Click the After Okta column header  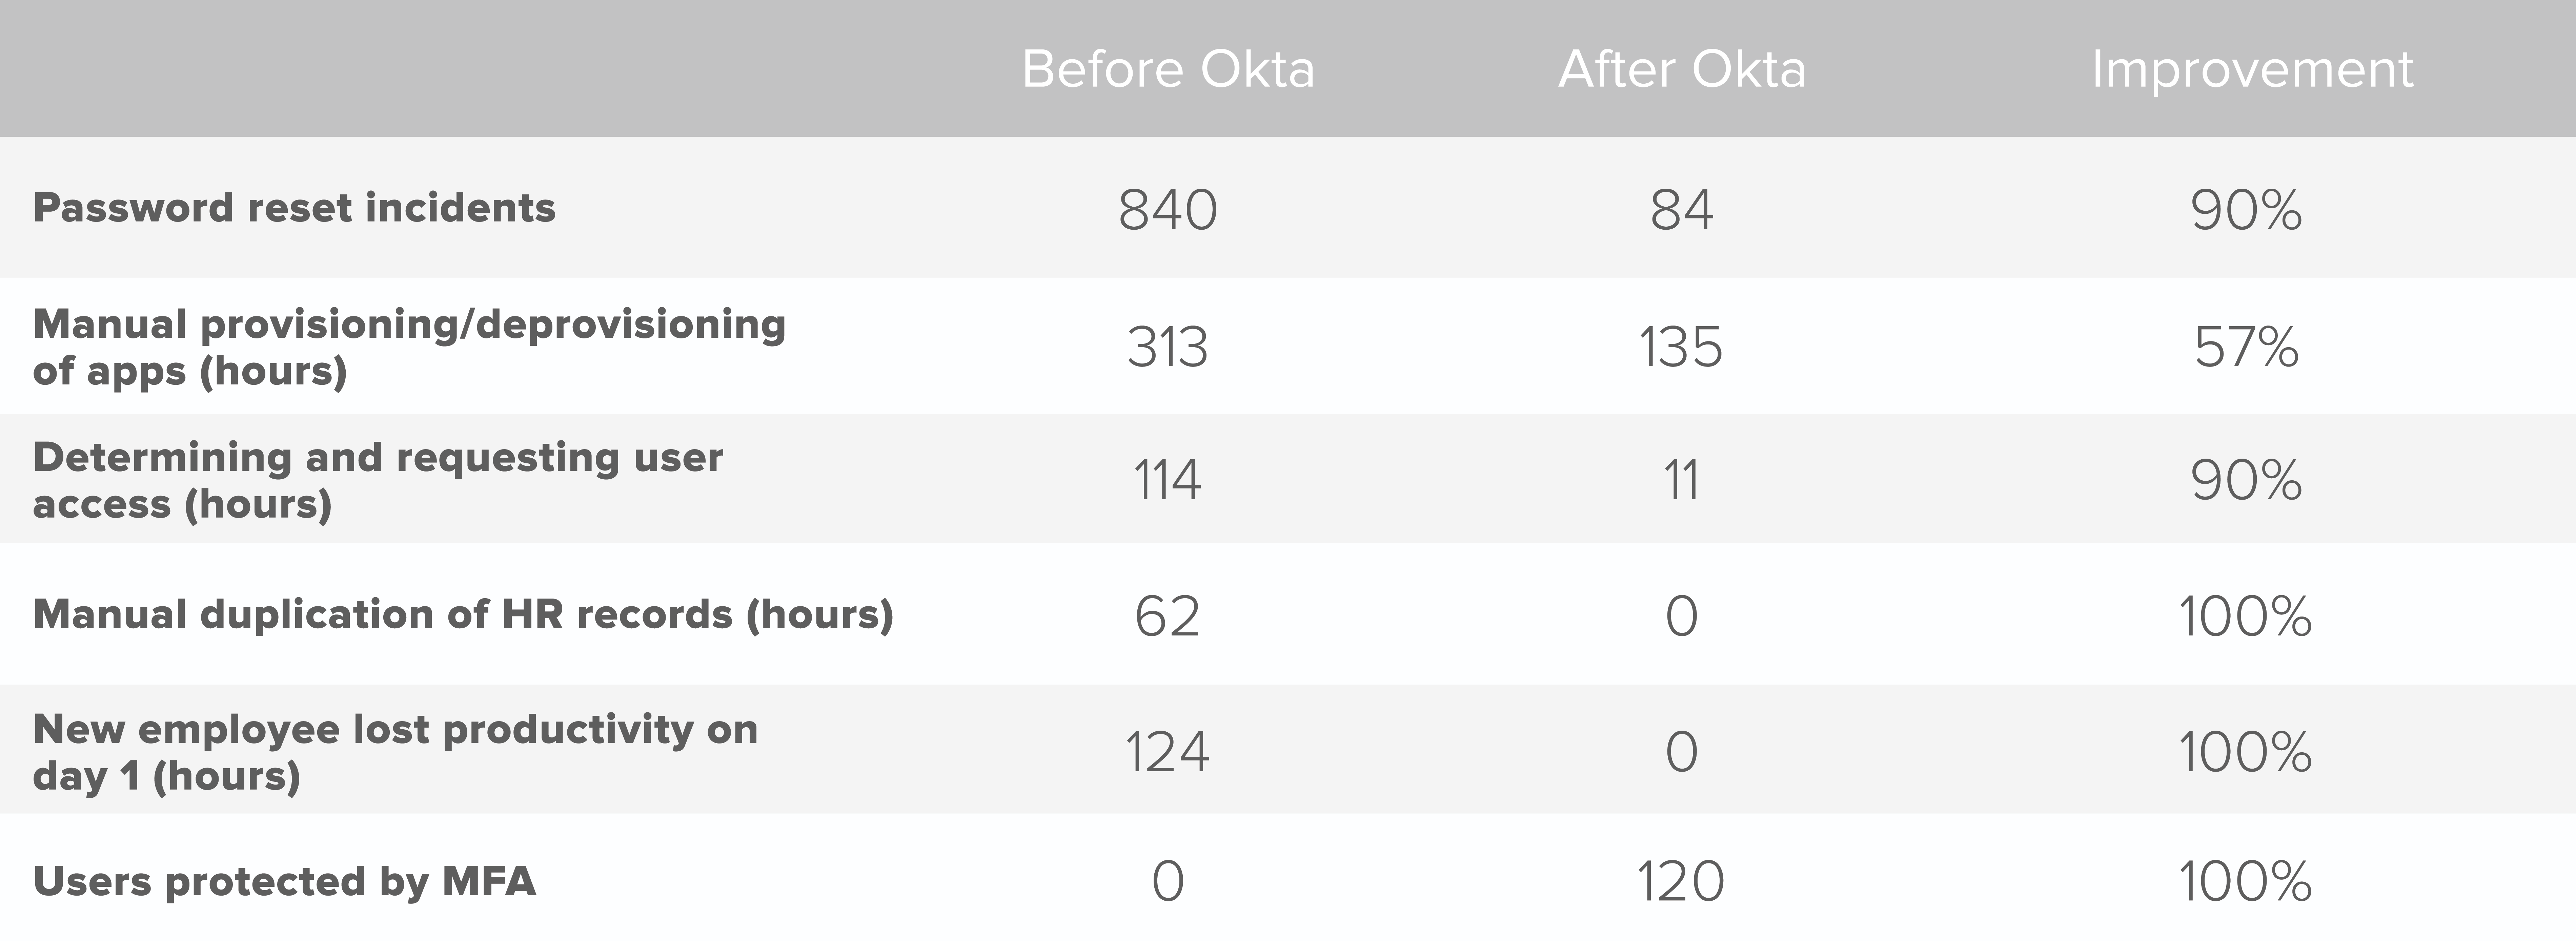[1682, 69]
